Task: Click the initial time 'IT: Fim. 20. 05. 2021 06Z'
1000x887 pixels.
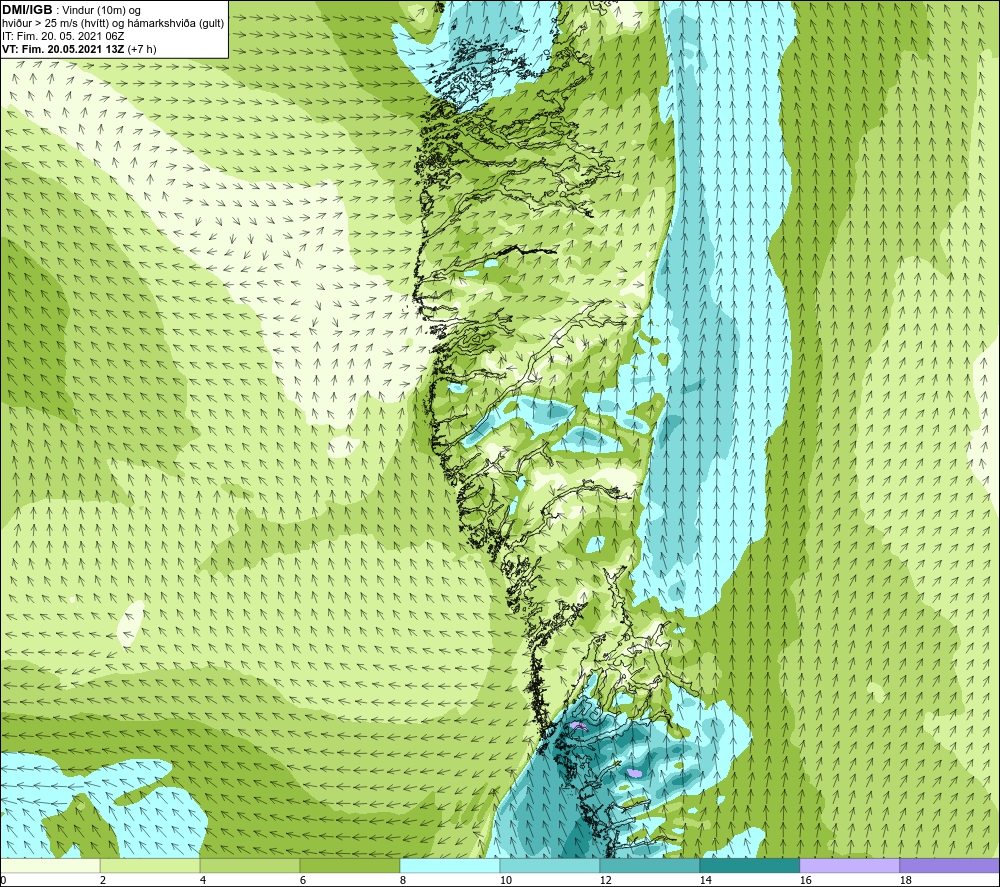Action: click(63, 36)
